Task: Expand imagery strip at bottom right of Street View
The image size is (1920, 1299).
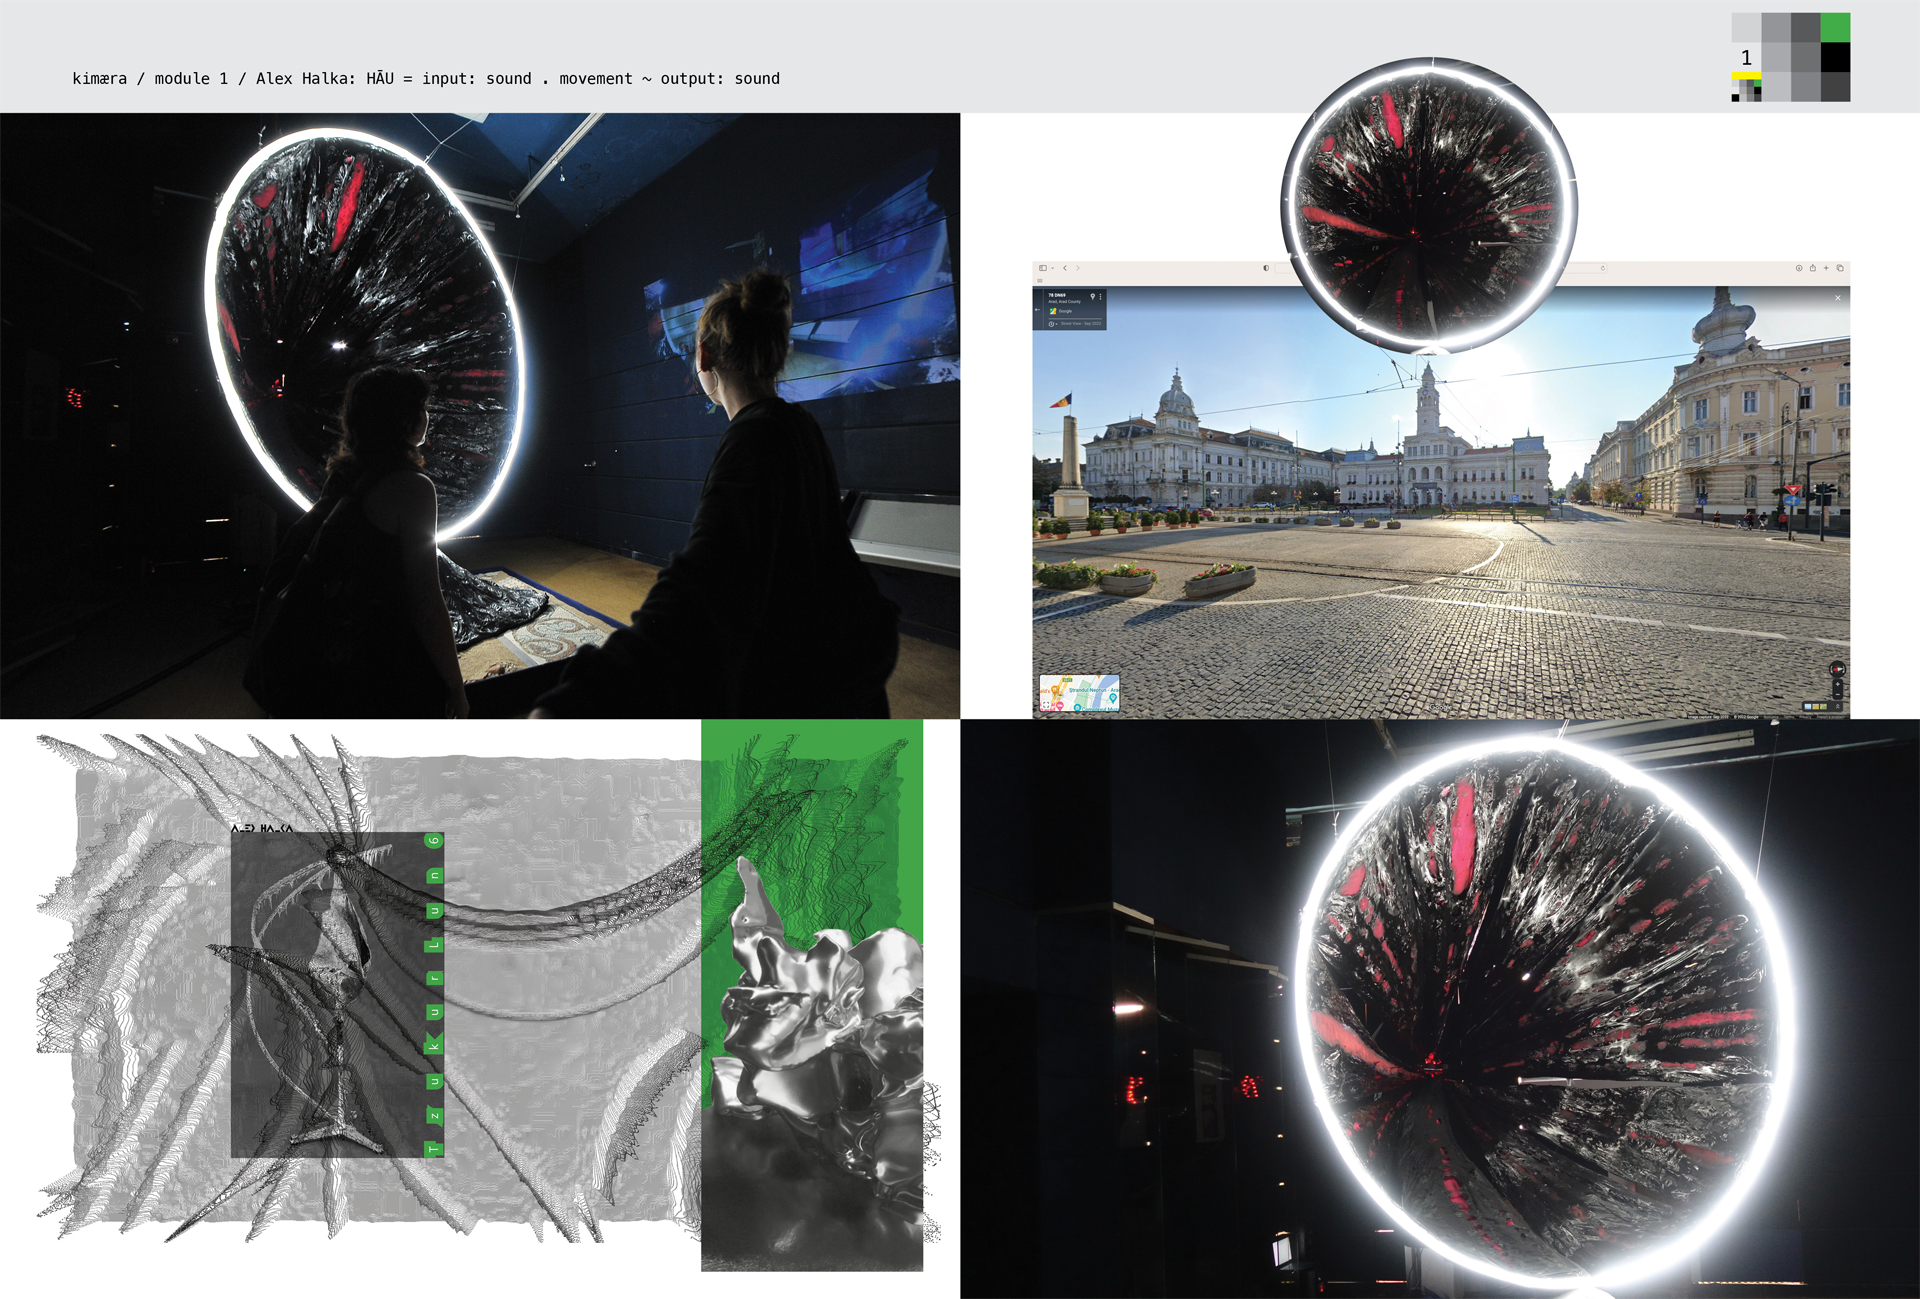Action: pos(1838,707)
